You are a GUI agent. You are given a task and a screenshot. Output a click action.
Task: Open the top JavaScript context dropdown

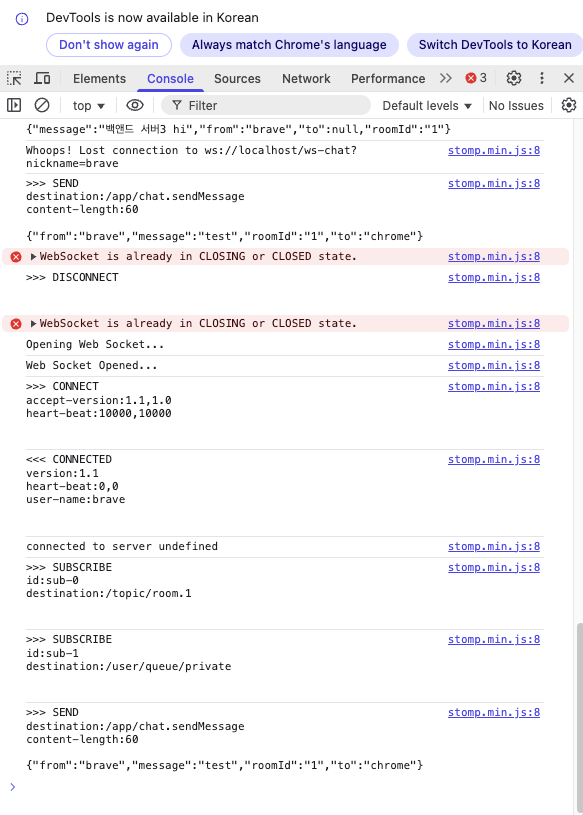pyautogui.click(x=88, y=106)
